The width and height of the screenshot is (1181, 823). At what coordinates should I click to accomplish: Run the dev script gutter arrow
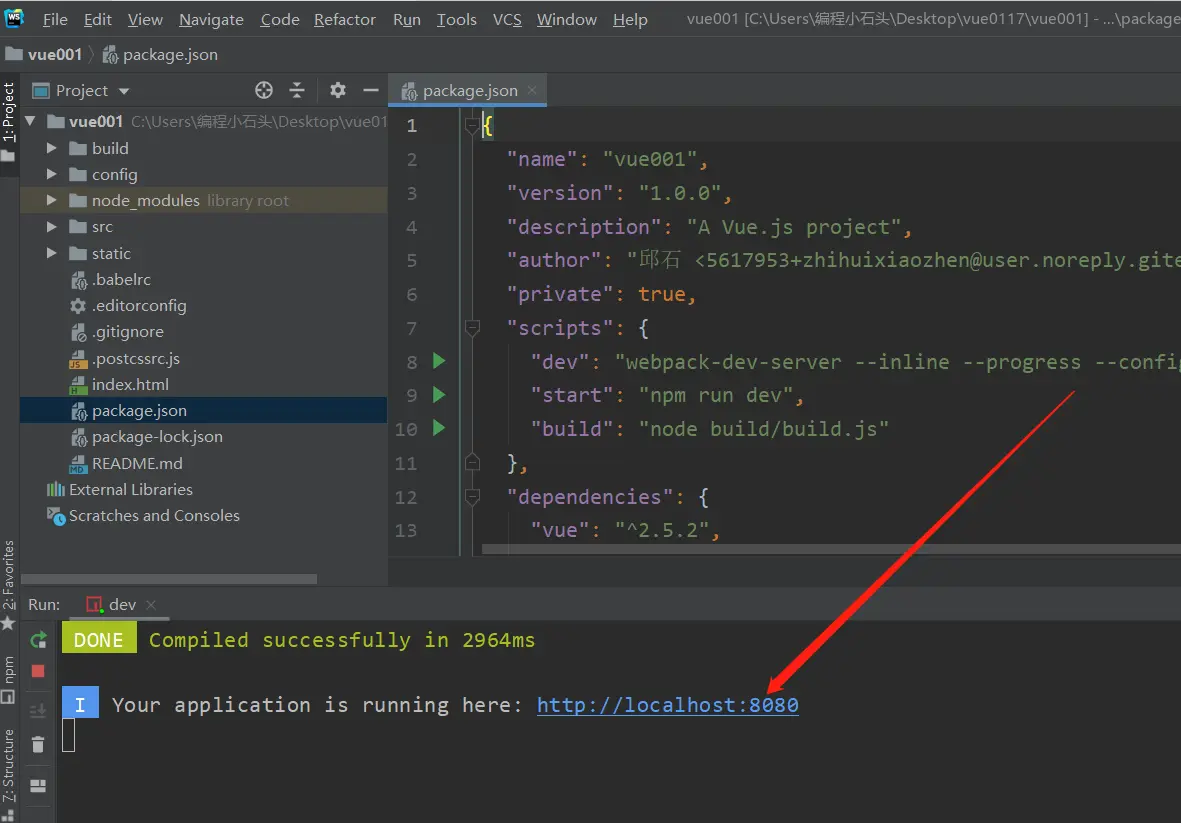tap(439, 361)
